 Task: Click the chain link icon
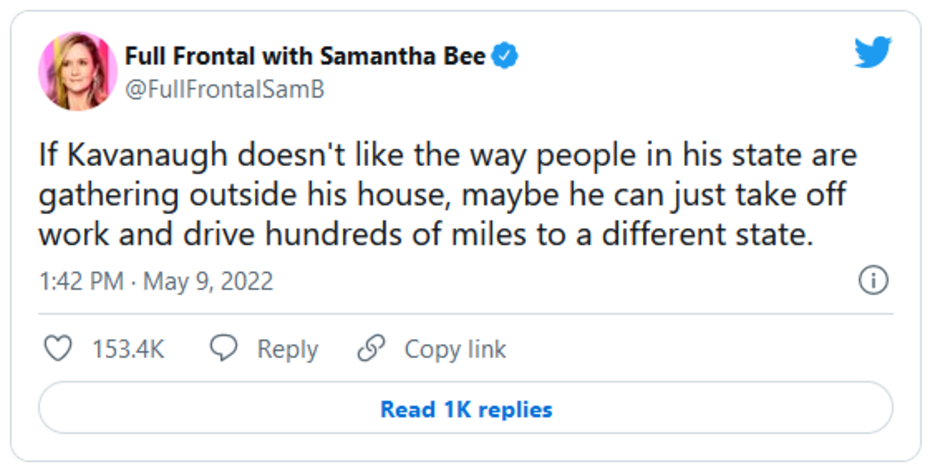(371, 349)
